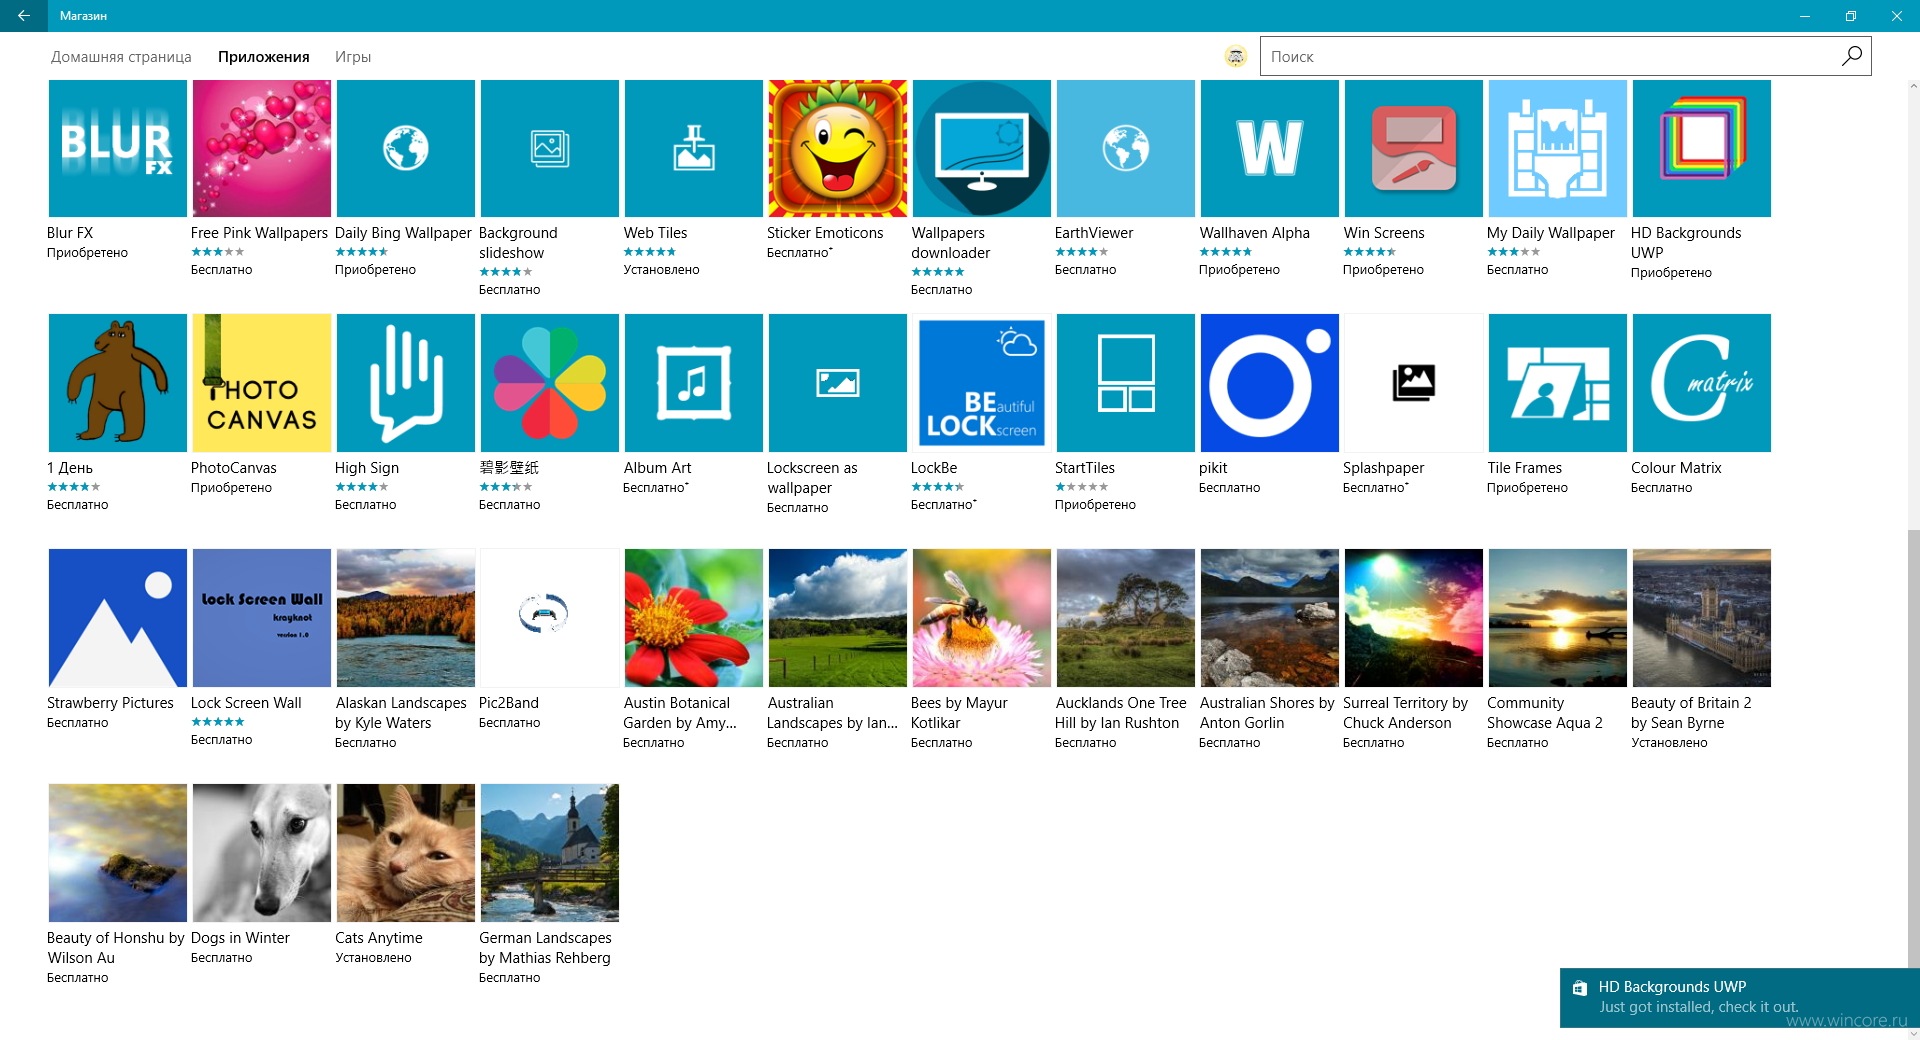Open Bees by Mayur Kotlikar thumbnail
Image resolution: width=1920 pixels, height=1040 pixels.
[982, 618]
